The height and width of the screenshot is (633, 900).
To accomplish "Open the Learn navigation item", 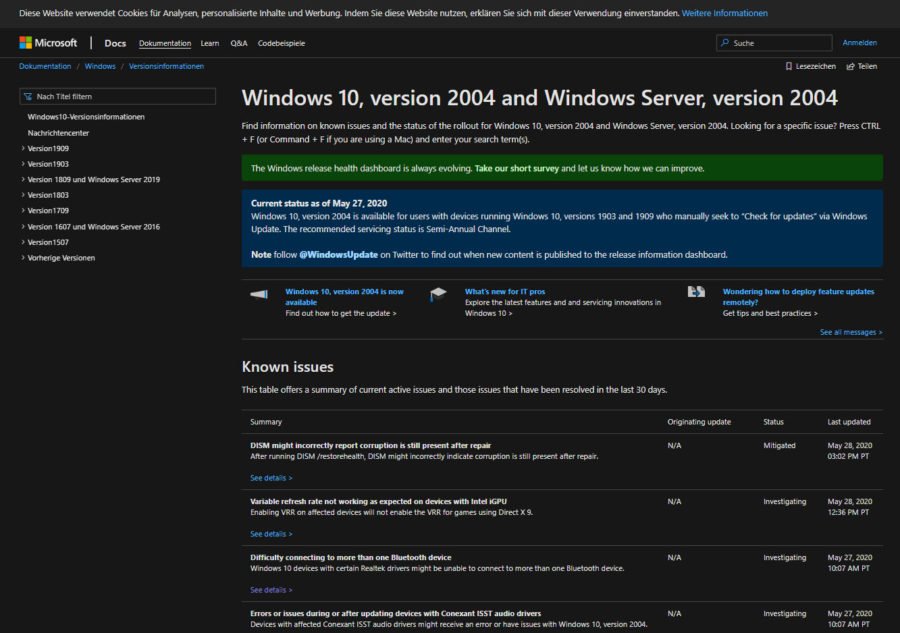I will tap(209, 43).
